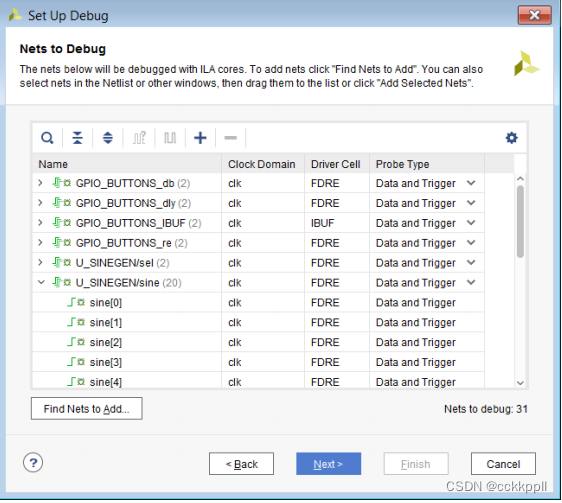
Task: Click the grayed probe type toolbar icon
Action: click(x=170, y=138)
